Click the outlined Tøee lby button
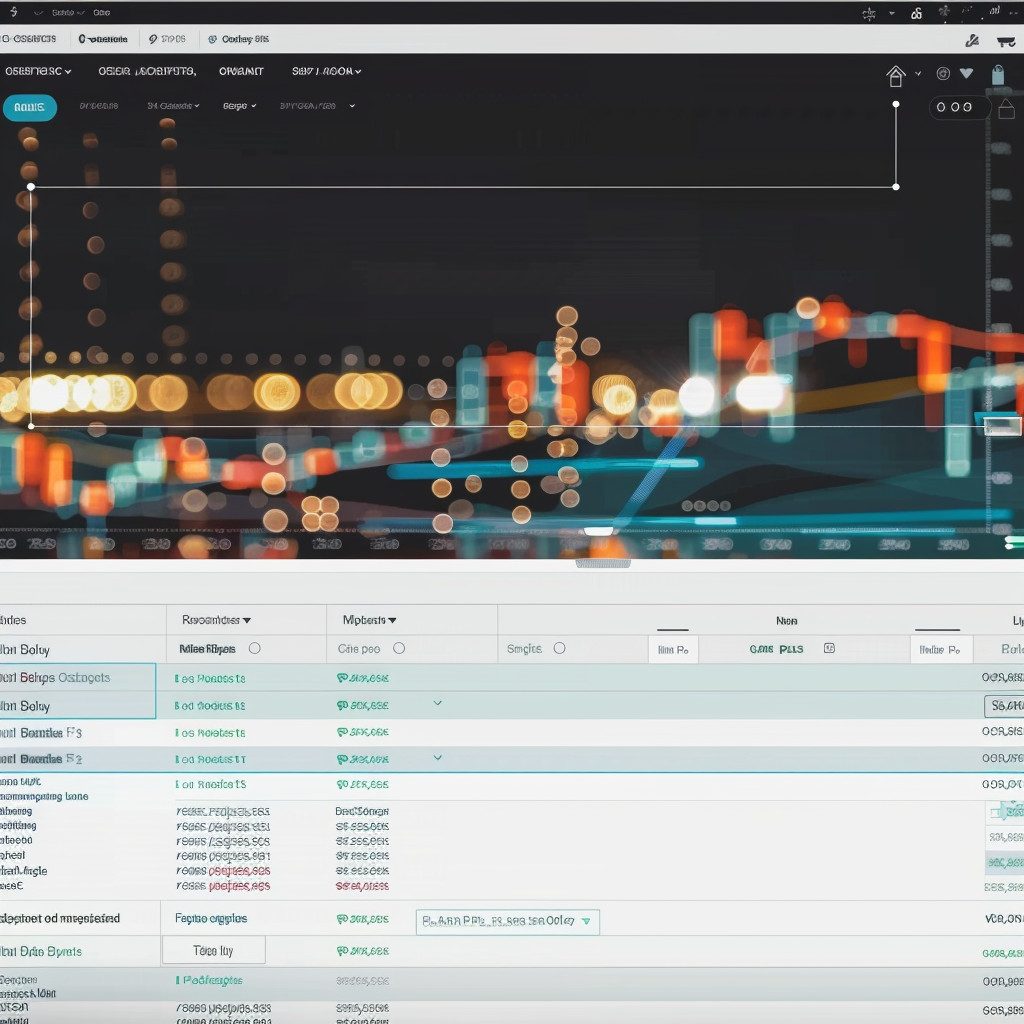This screenshot has width=1024, height=1024. point(214,950)
